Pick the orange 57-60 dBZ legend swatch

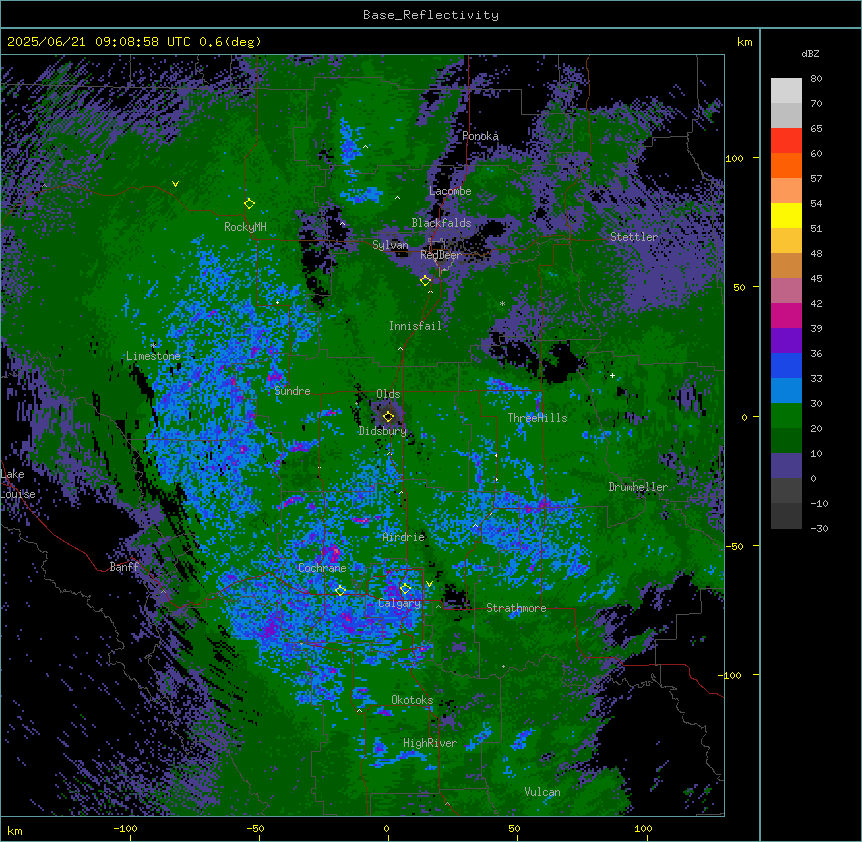(786, 166)
